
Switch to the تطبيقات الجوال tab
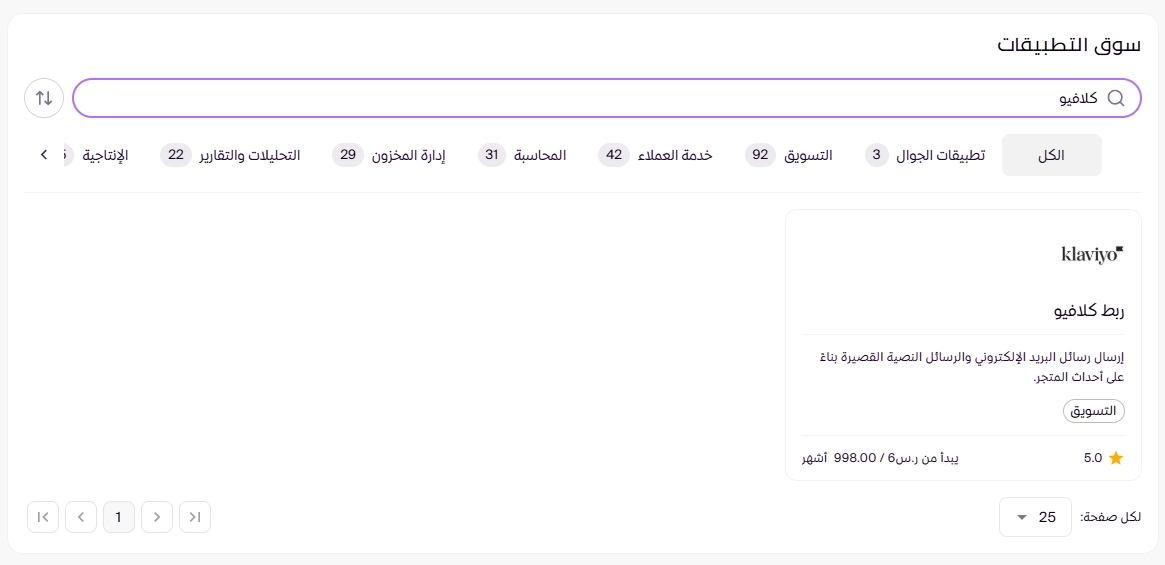926,156
